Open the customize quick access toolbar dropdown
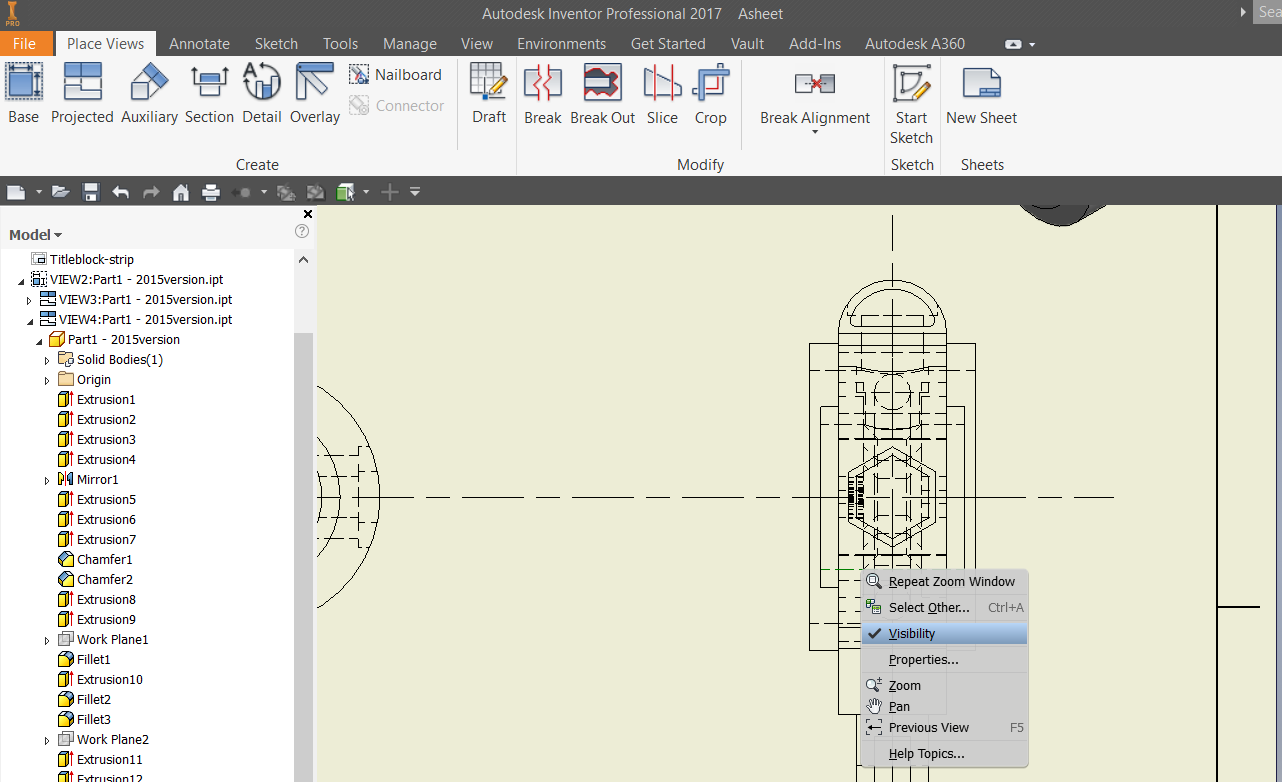The image size is (1282, 782). pos(415,192)
